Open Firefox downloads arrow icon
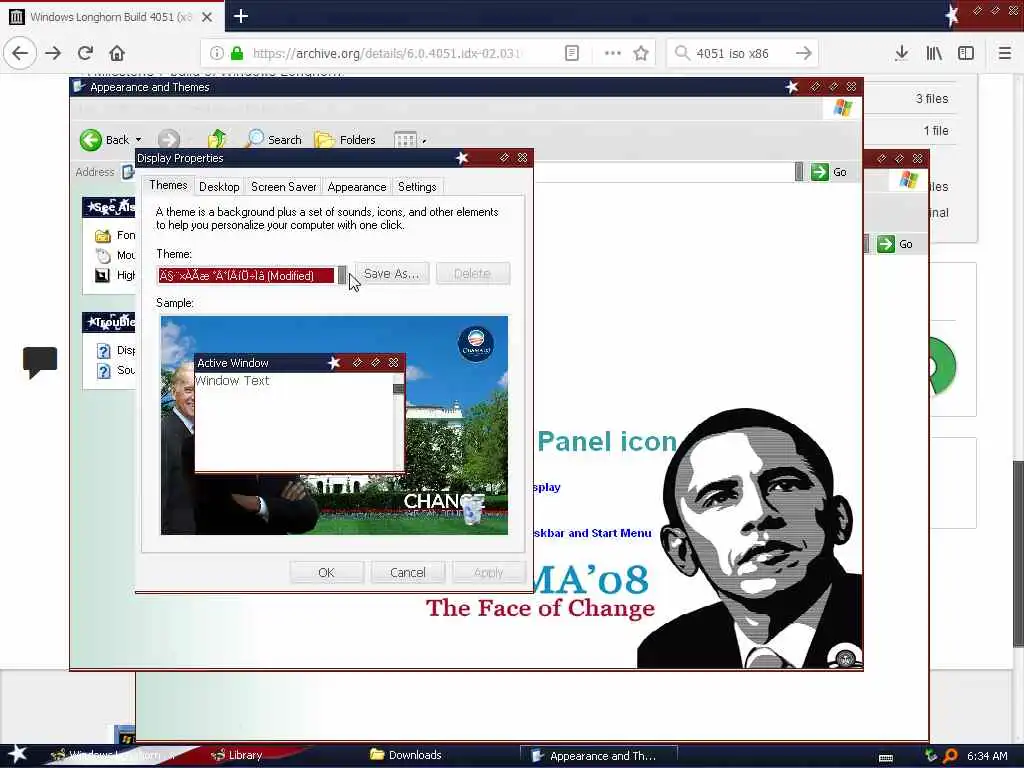Viewport: 1024px width, 768px height. click(902, 53)
